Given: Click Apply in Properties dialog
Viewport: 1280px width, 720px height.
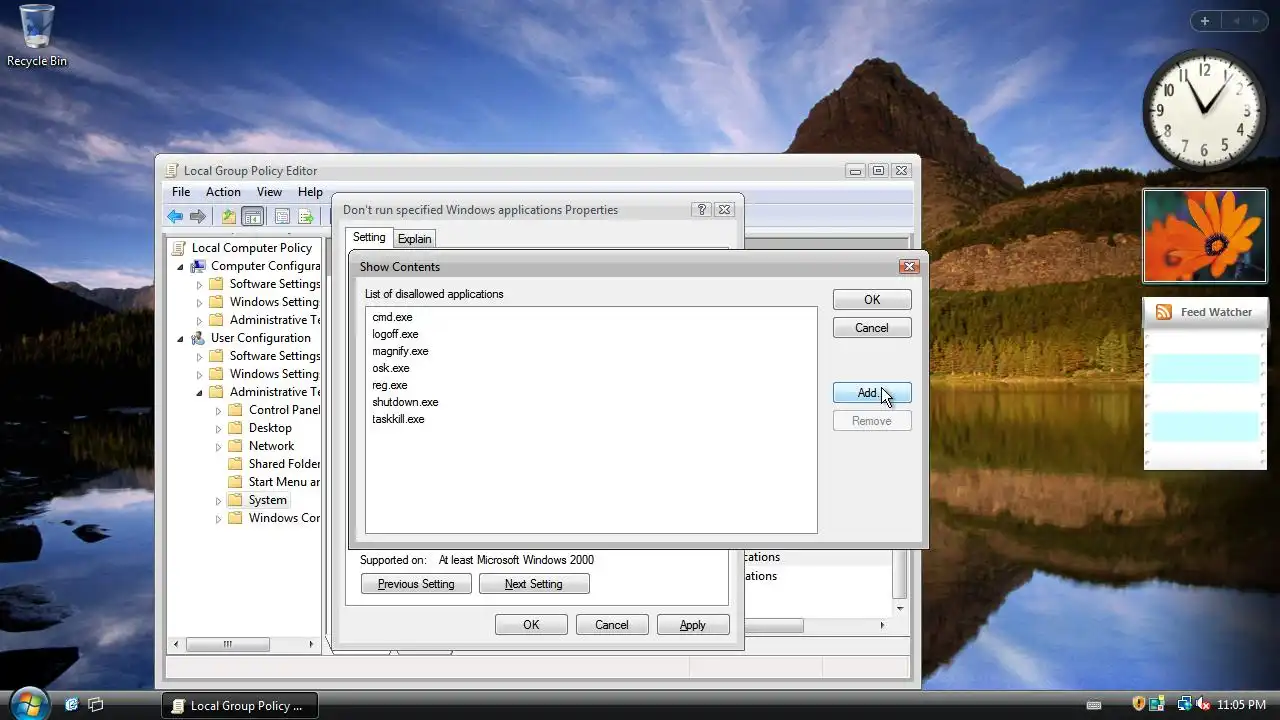Looking at the screenshot, I should click(693, 625).
